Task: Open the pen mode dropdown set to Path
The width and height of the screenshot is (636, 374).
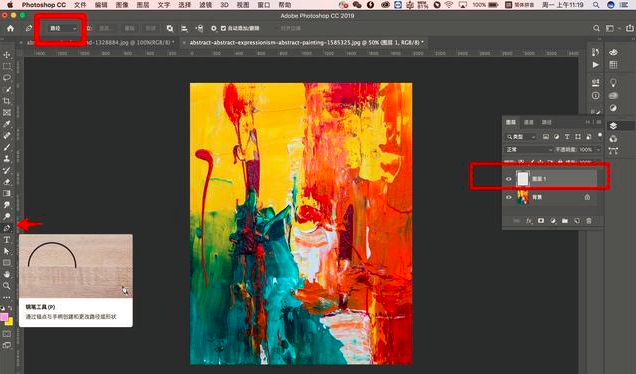Action: point(62,28)
